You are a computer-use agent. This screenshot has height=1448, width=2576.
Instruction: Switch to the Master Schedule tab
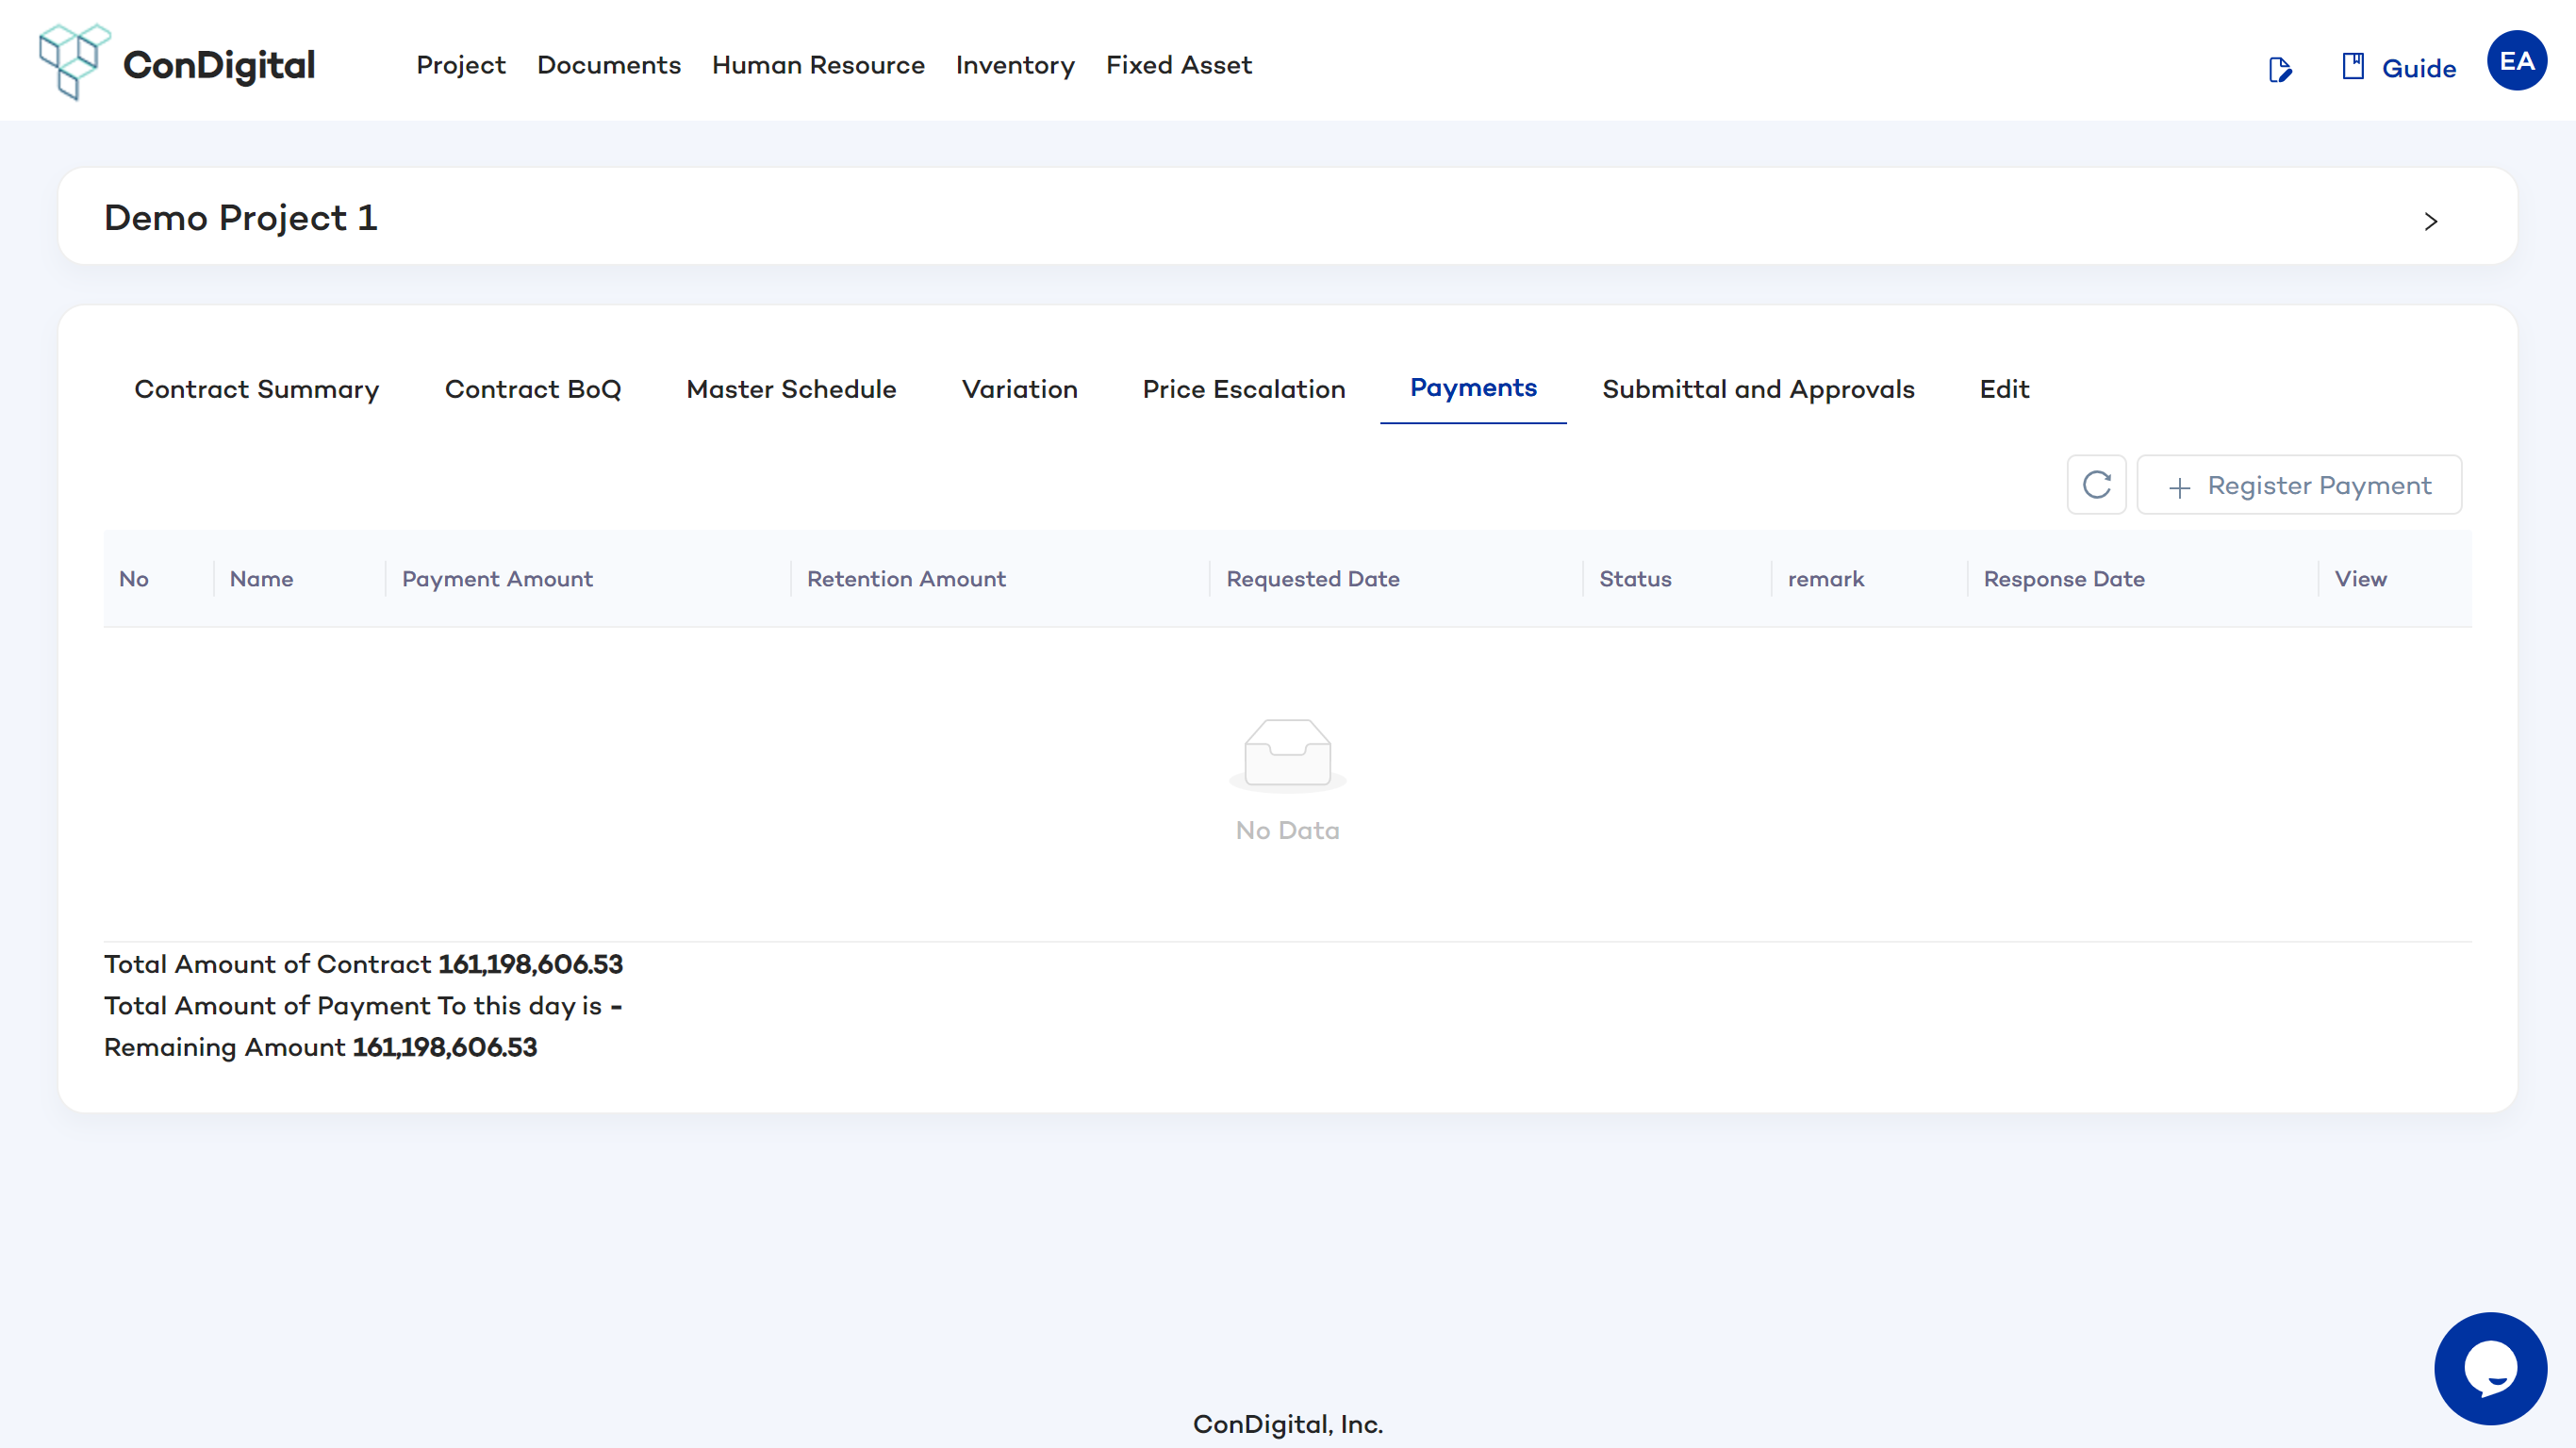click(791, 389)
